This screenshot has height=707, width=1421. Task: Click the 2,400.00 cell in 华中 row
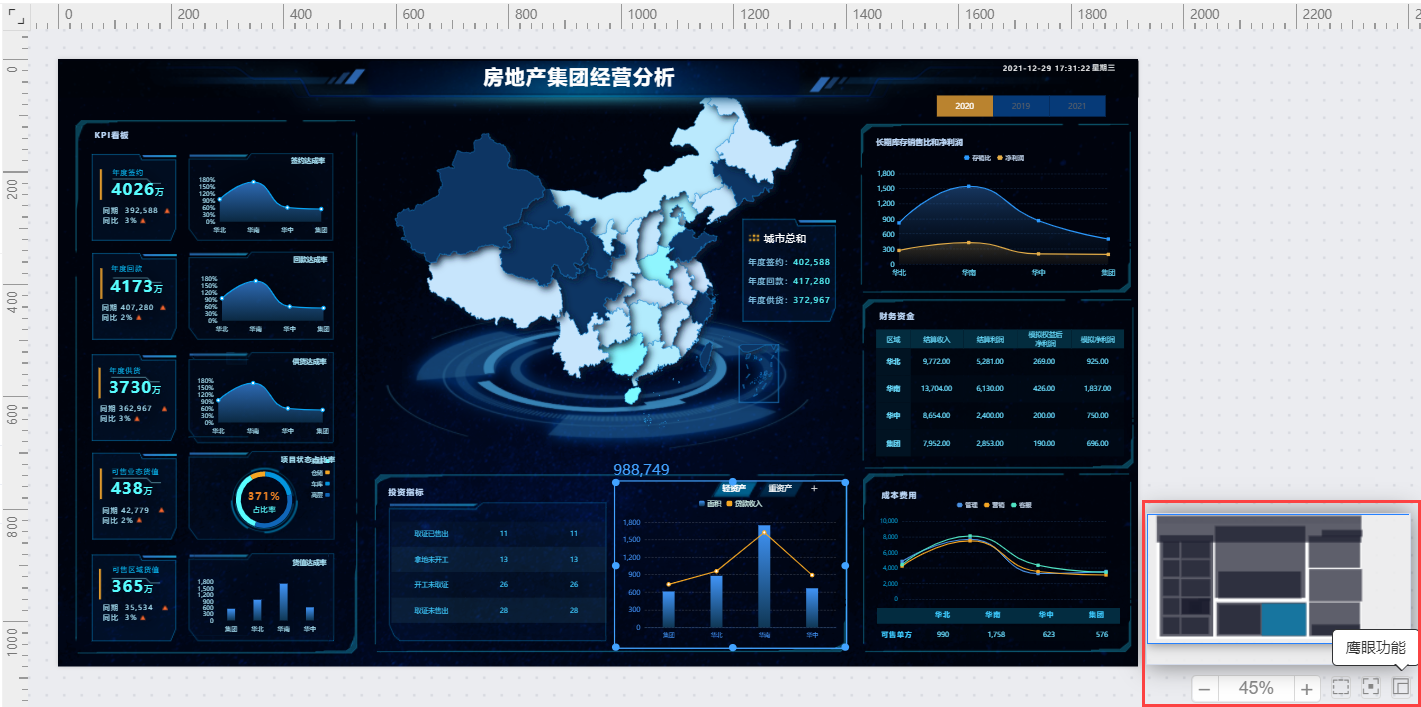[x=990, y=415]
